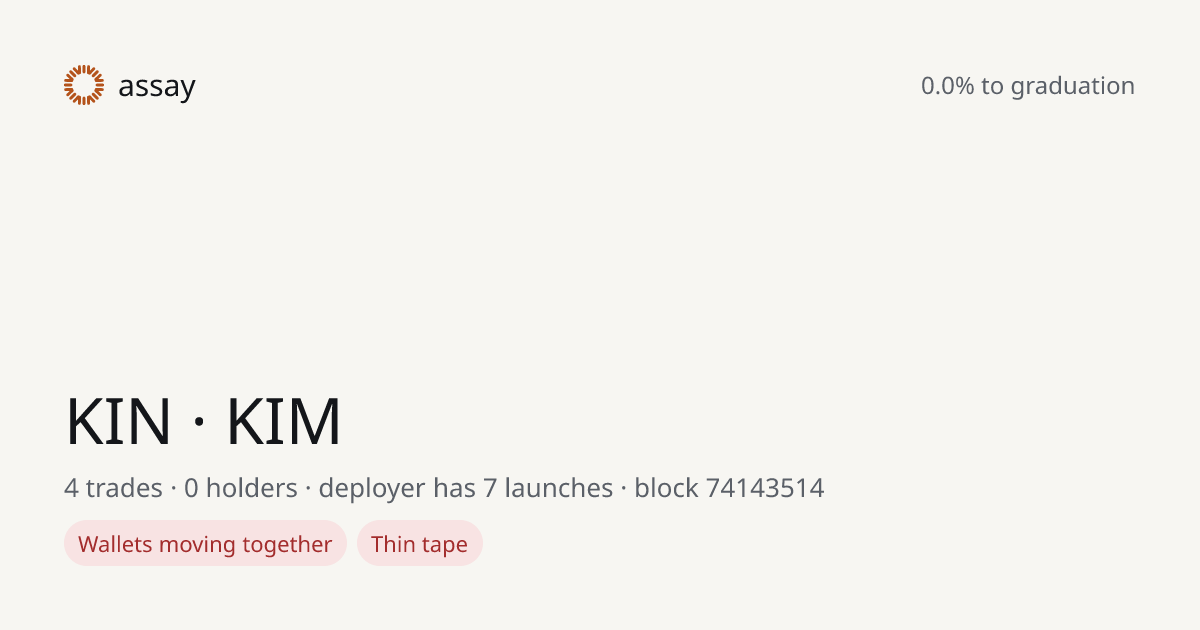This screenshot has height=630, width=1200.
Task: Click the assay sunburst logo icon
Action: pos(84,85)
